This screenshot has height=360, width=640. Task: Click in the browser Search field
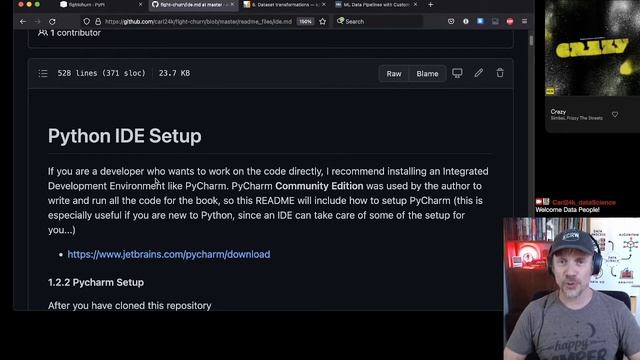click(378, 22)
